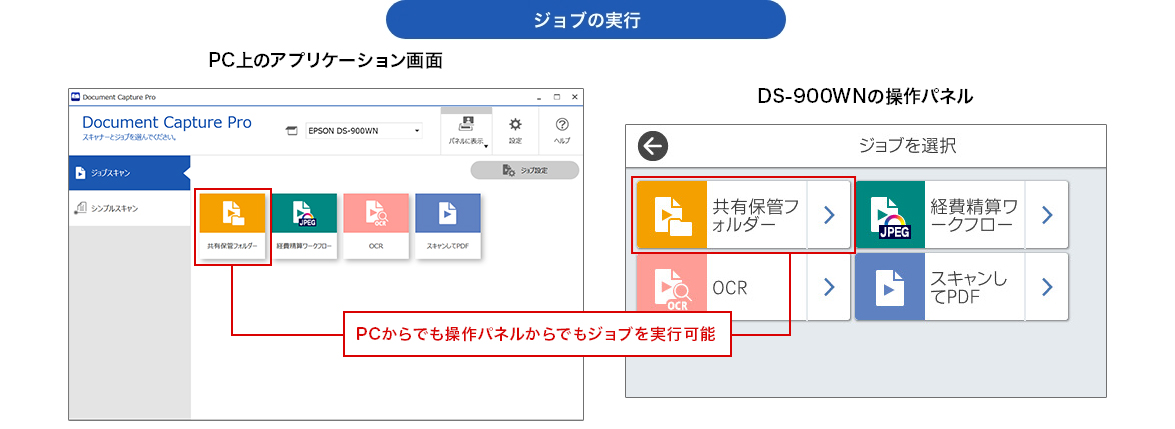
Task: Select 共有保管フォルダー text label on operation panel
Action: point(757,214)
